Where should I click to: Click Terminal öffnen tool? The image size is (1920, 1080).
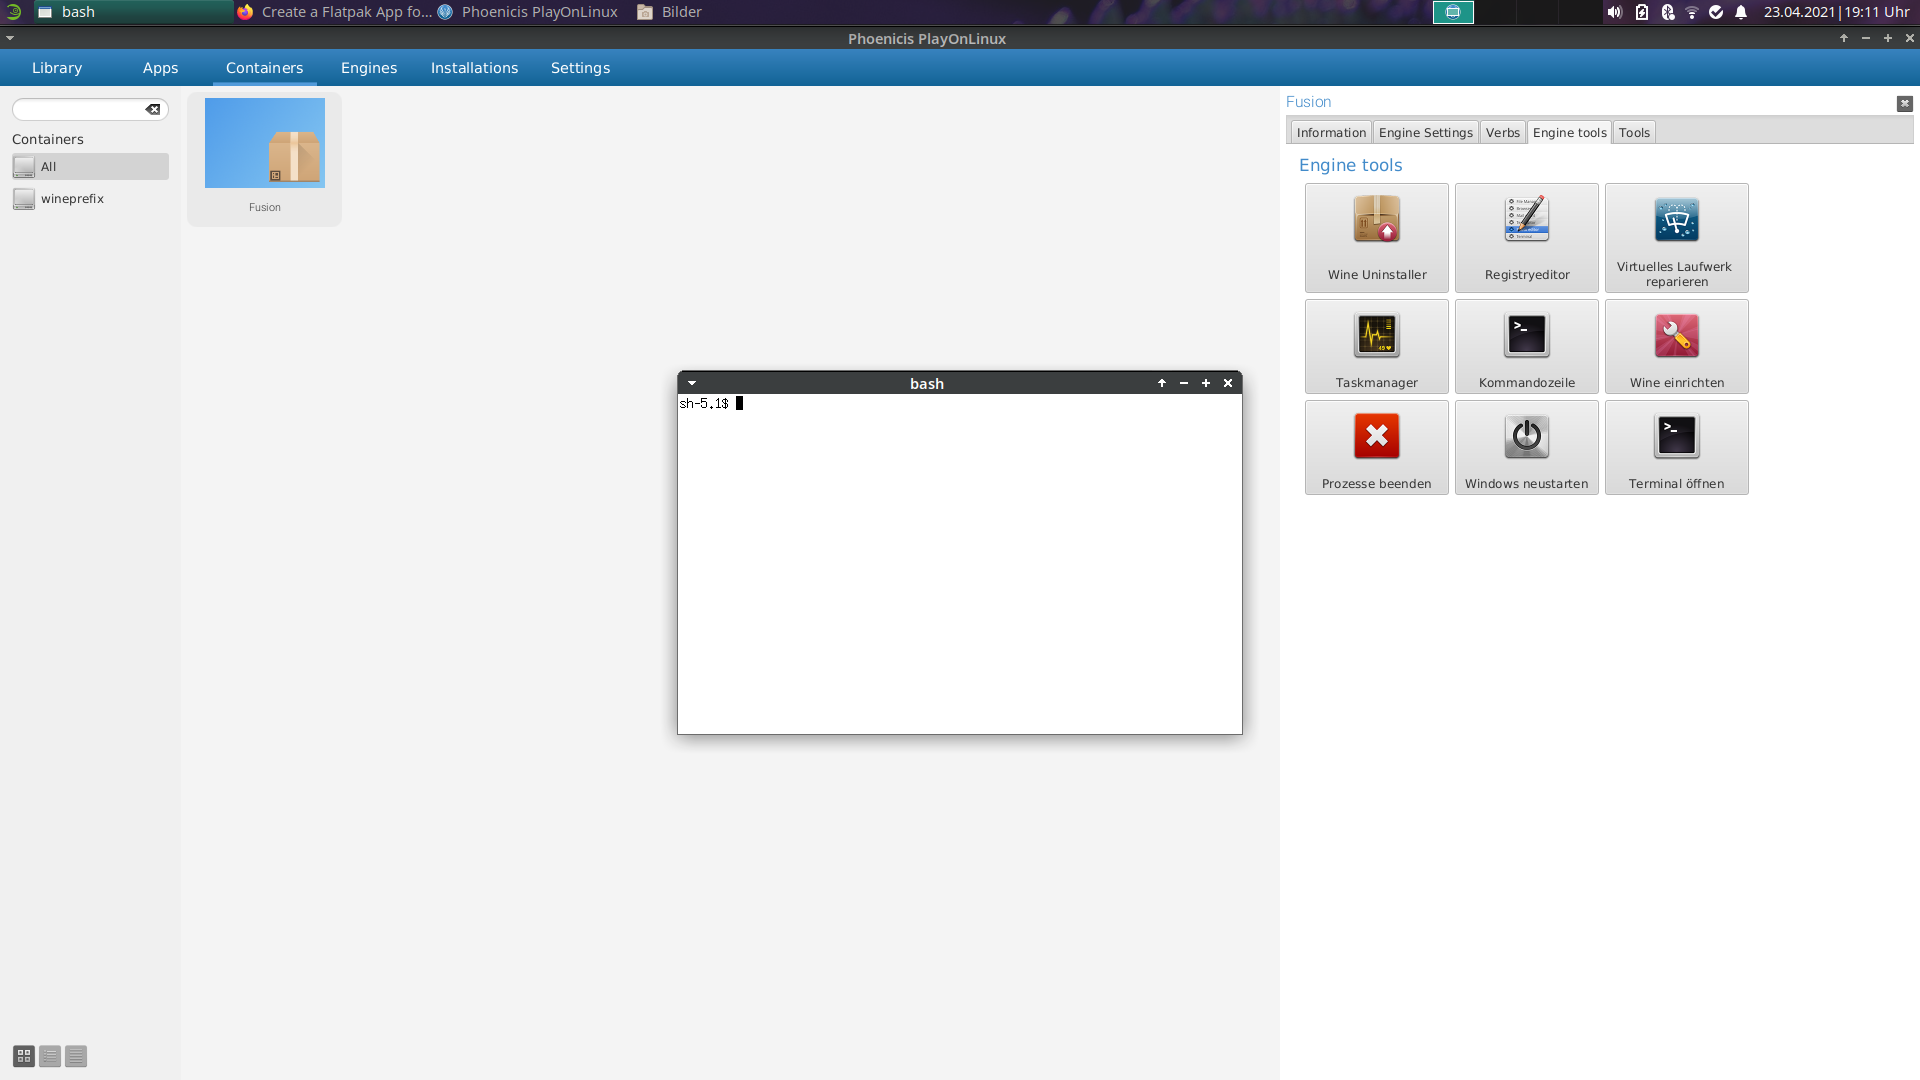coord(1676,446)
